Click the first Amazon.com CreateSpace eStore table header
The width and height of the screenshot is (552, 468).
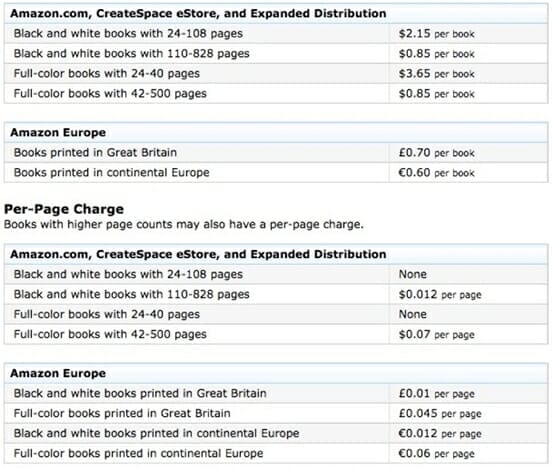tap(276, 14)
